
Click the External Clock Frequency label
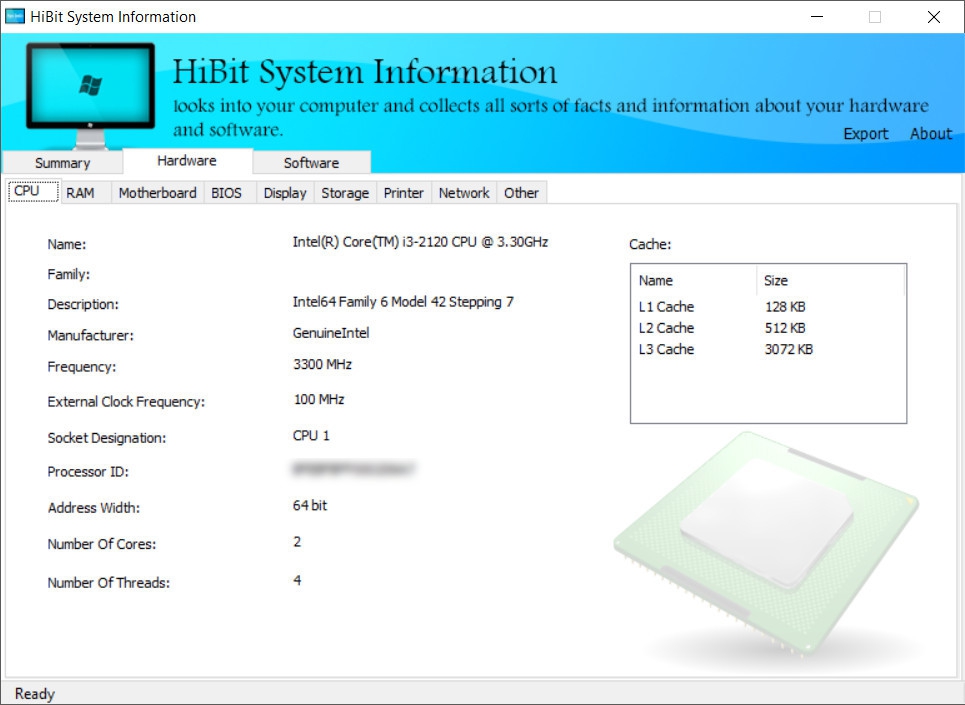[x=126, y=402]
